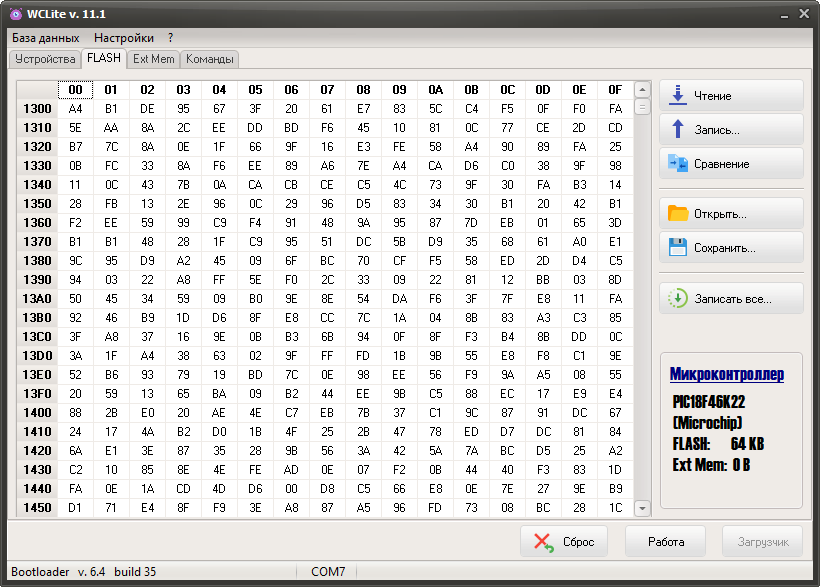Click the red X icon on Сброс
Viewport: 820px width, 587px height.
tap(544, 542)
